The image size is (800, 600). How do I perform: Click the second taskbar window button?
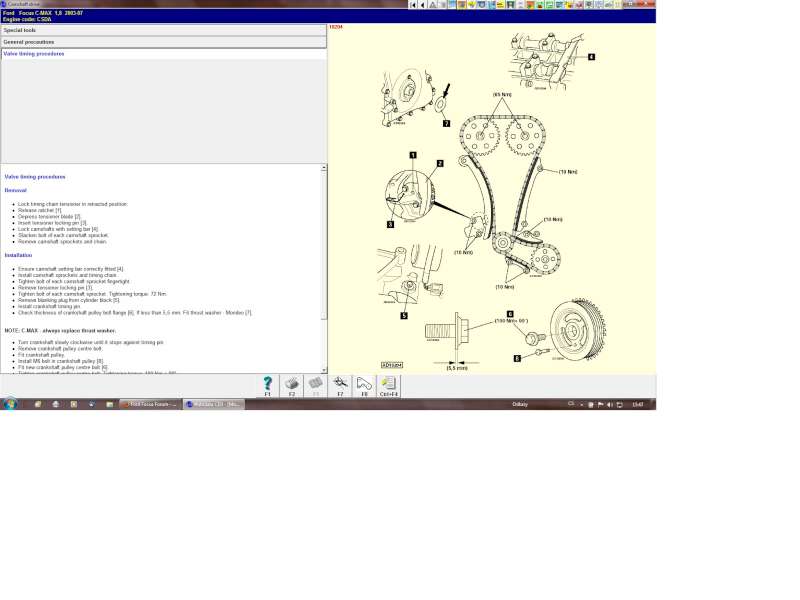(213, 404)
